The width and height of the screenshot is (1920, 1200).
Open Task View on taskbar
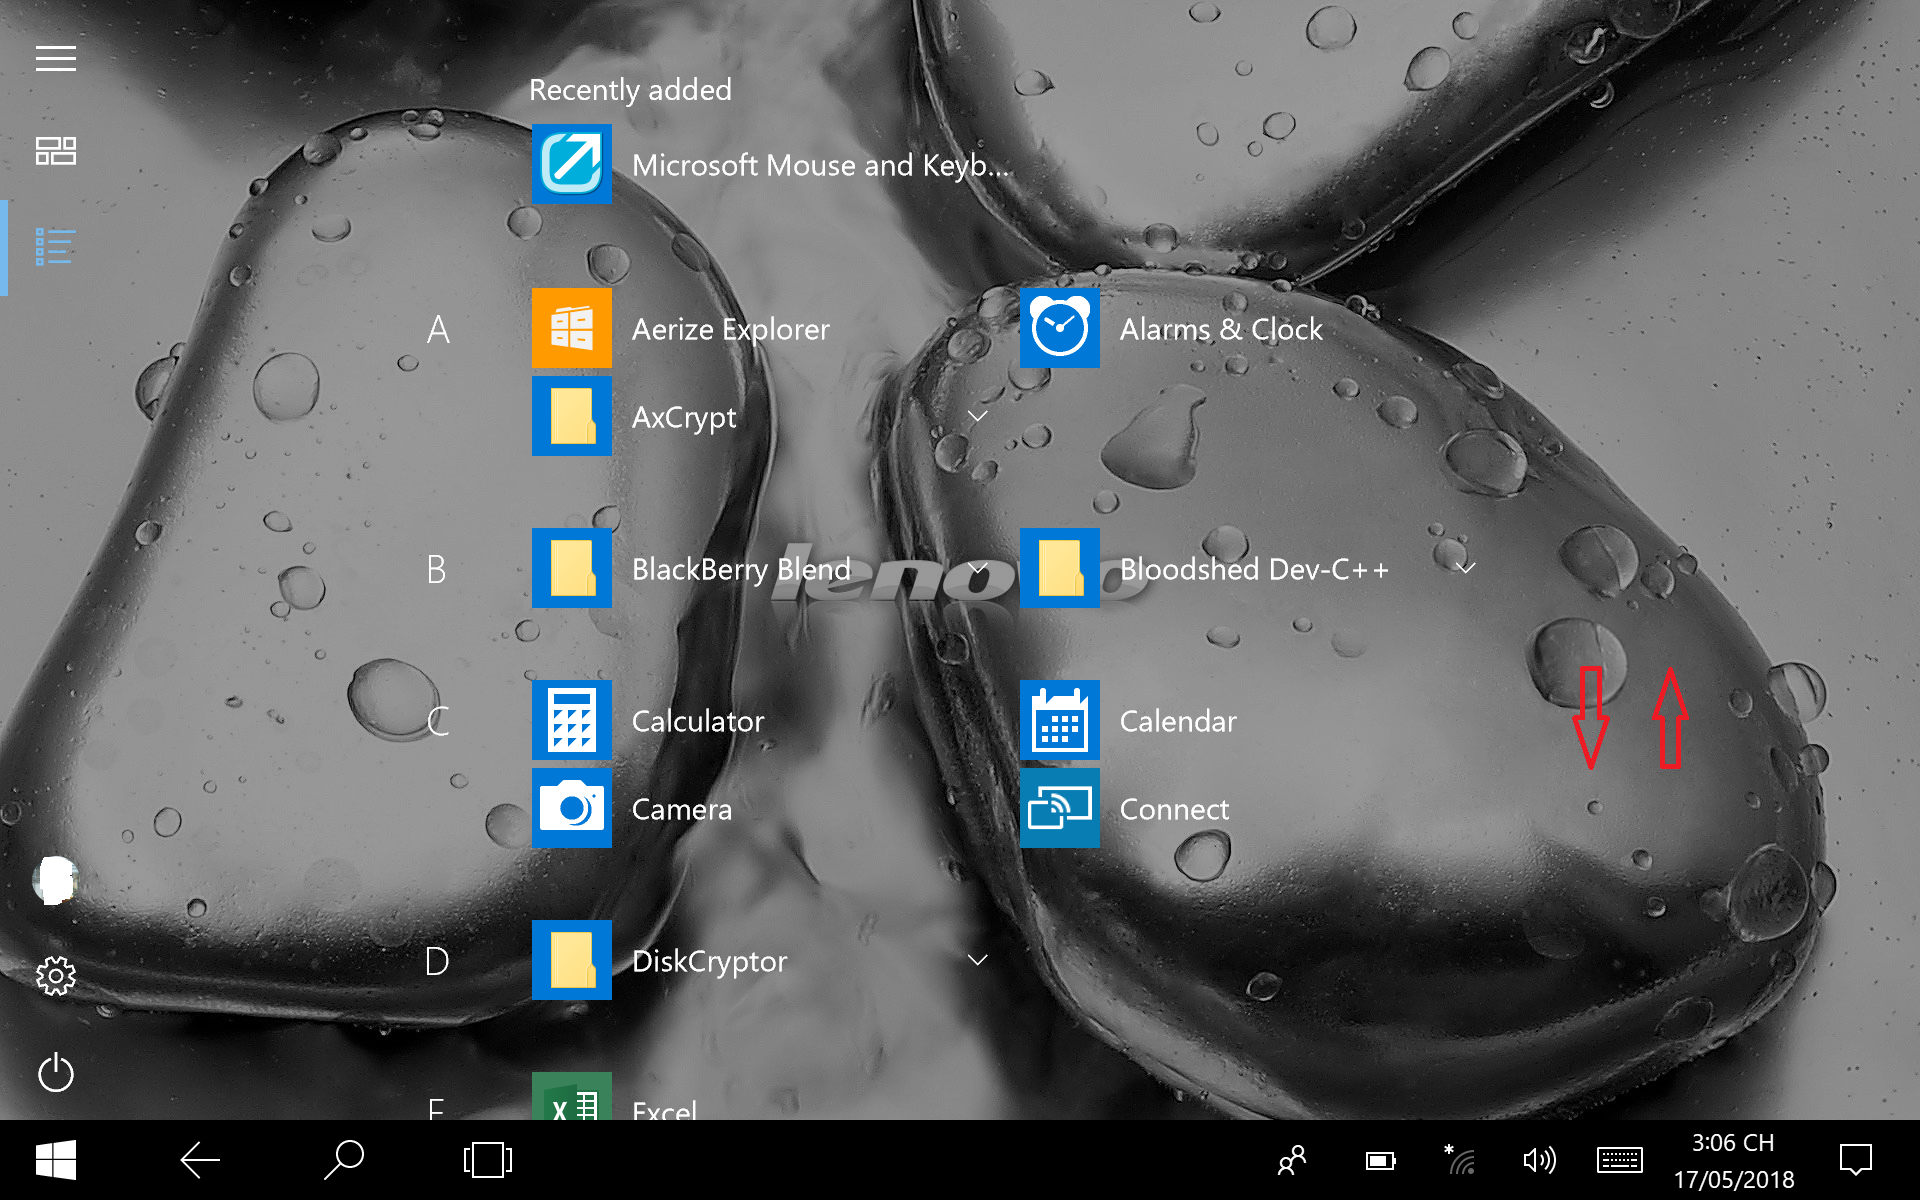[x=488, y=1160]
